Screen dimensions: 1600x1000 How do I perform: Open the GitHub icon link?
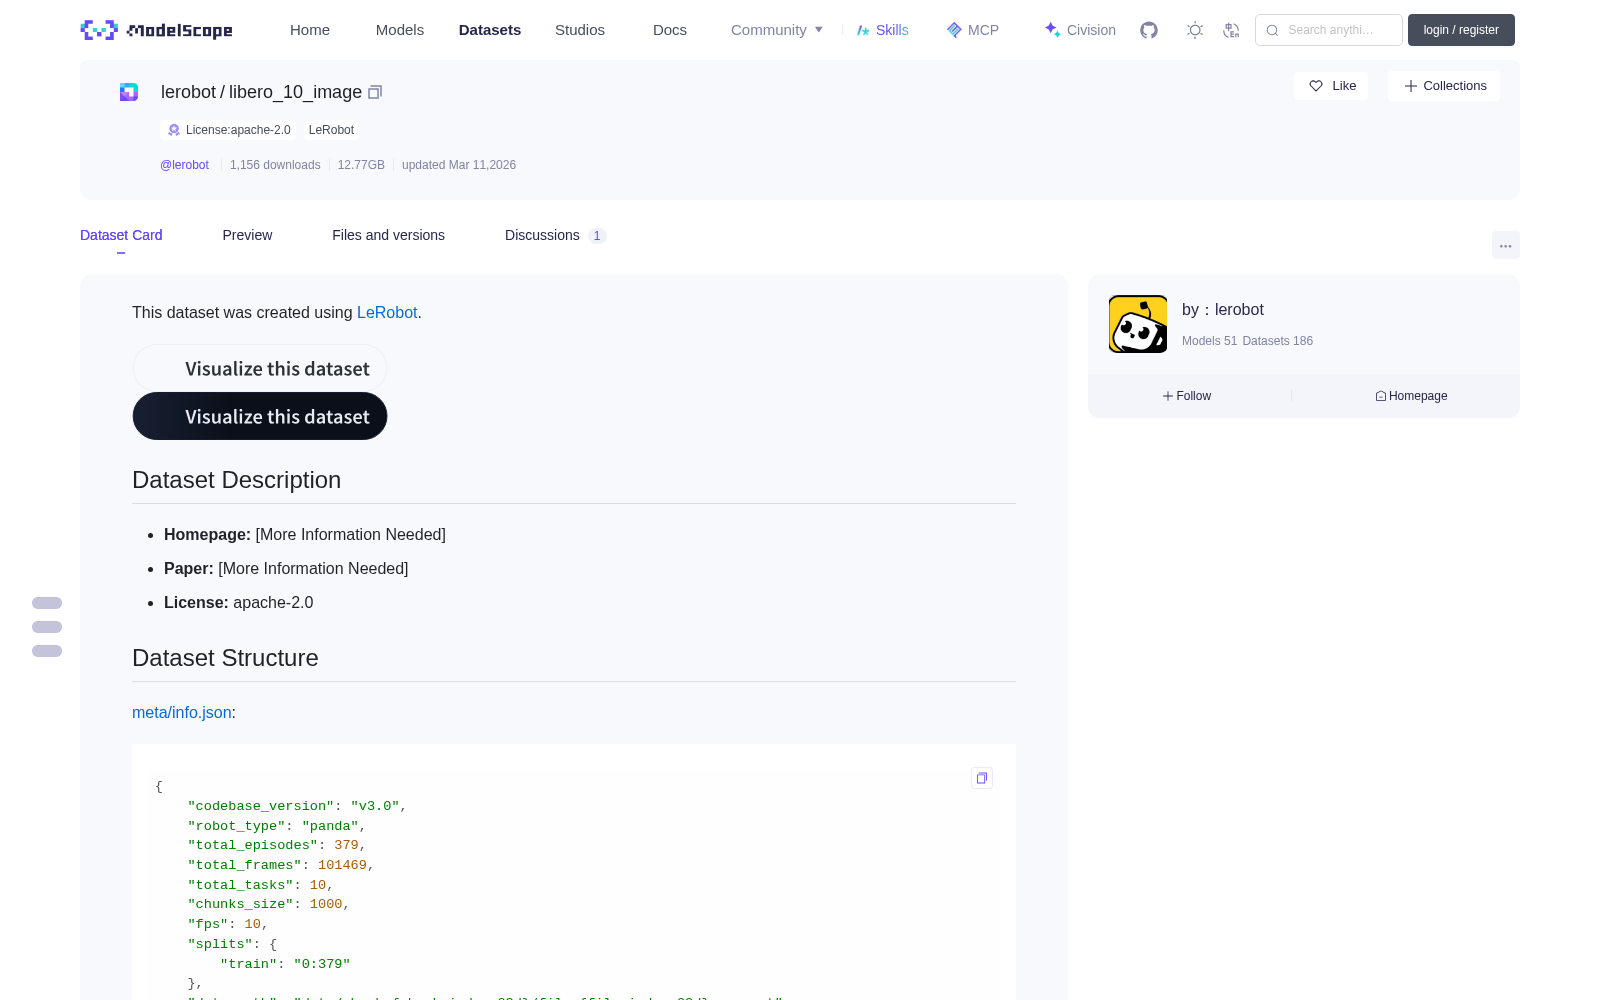point(1149,30)
